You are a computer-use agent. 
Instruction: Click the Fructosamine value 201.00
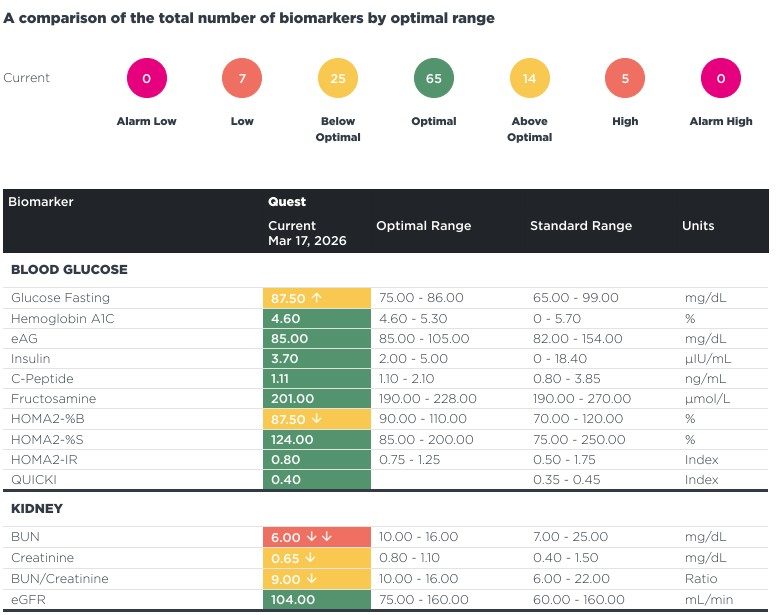[x=292, y=399]
